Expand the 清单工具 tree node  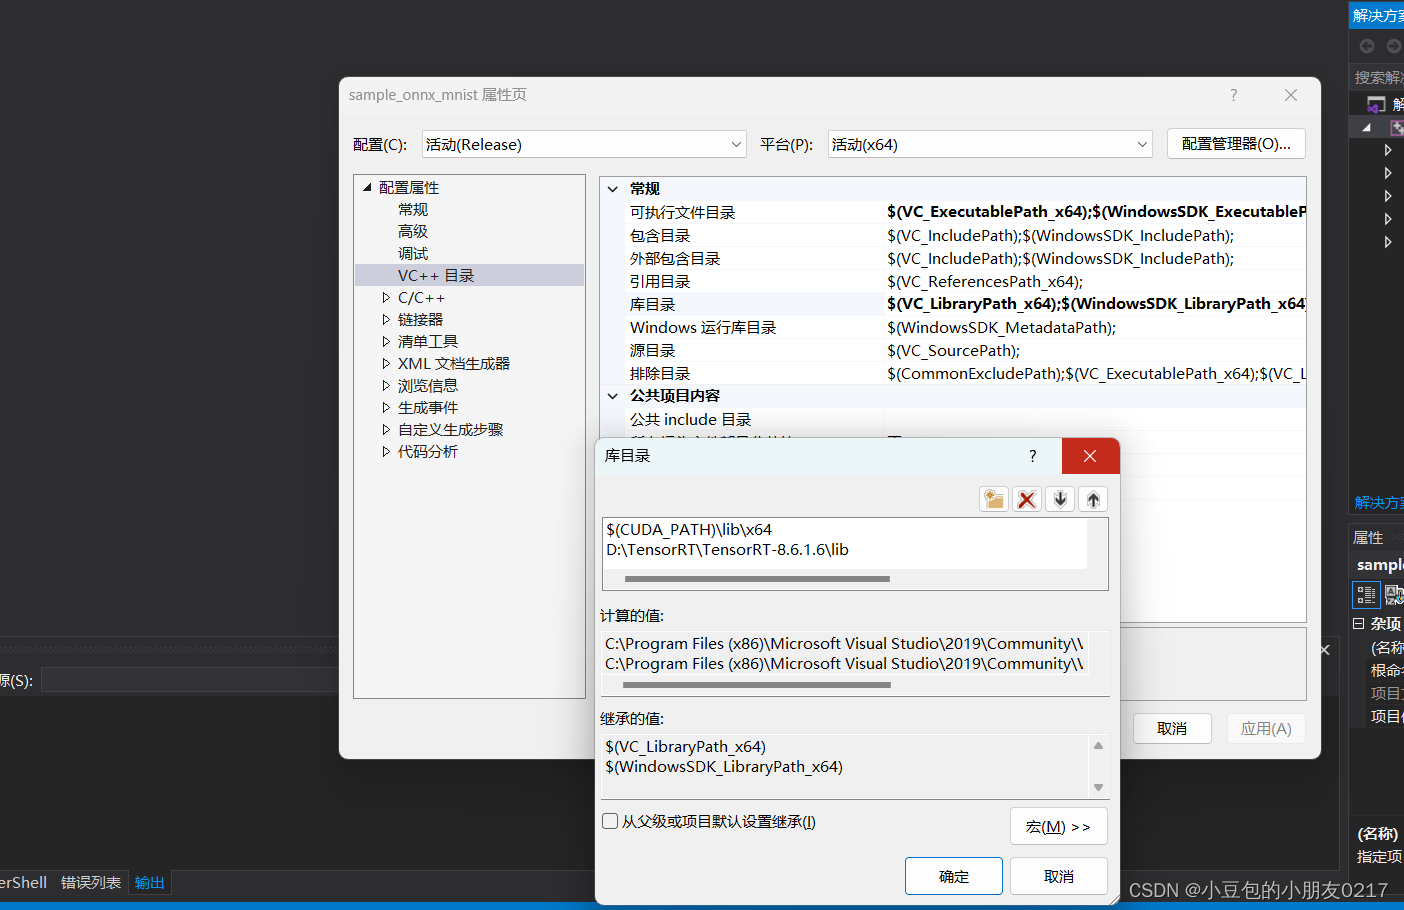pos(386,341)
